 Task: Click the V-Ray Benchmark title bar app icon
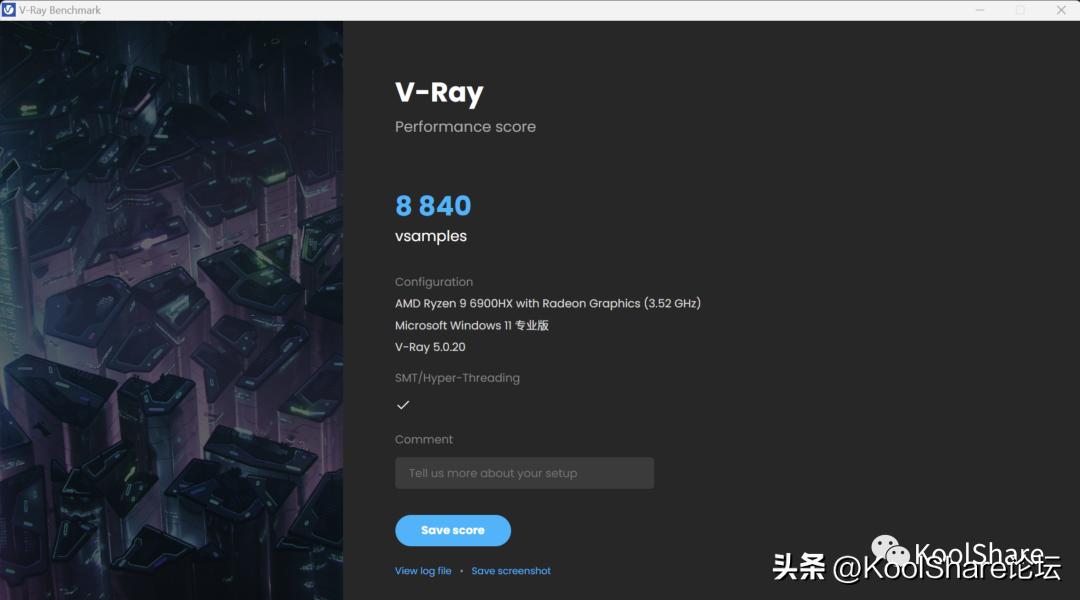8,10
